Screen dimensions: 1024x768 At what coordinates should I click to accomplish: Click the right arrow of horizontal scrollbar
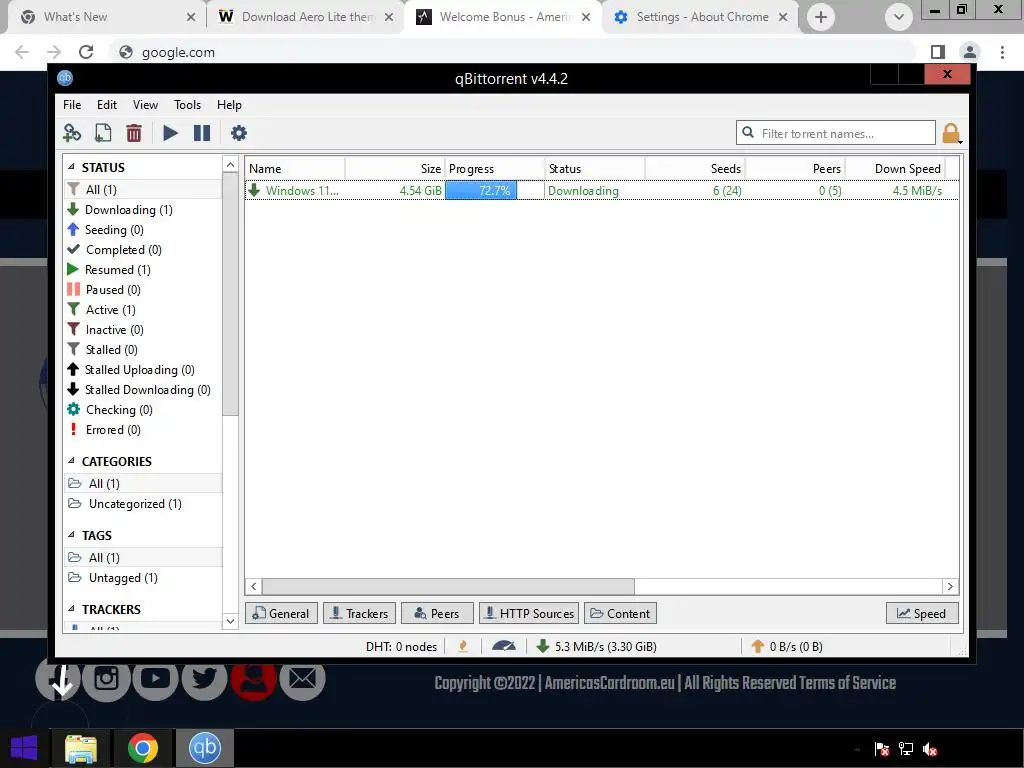950,586
